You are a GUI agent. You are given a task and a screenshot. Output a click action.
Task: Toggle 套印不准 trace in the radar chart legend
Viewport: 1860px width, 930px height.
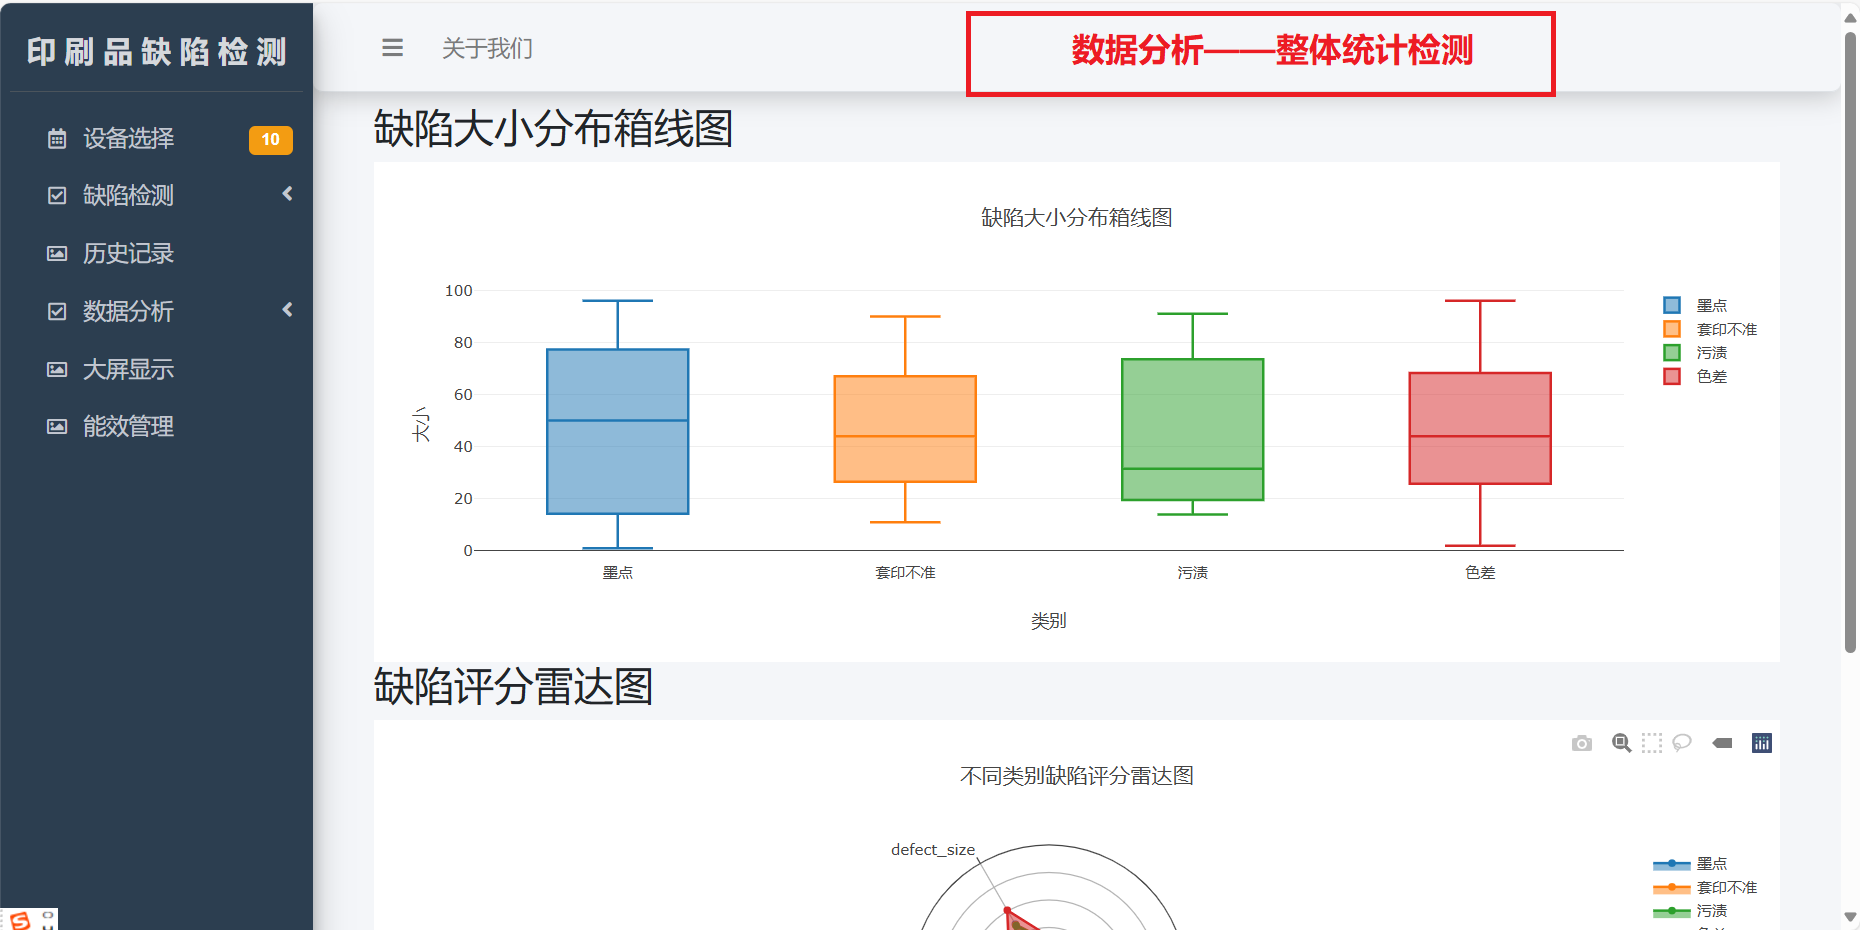tap(1705, 888)
